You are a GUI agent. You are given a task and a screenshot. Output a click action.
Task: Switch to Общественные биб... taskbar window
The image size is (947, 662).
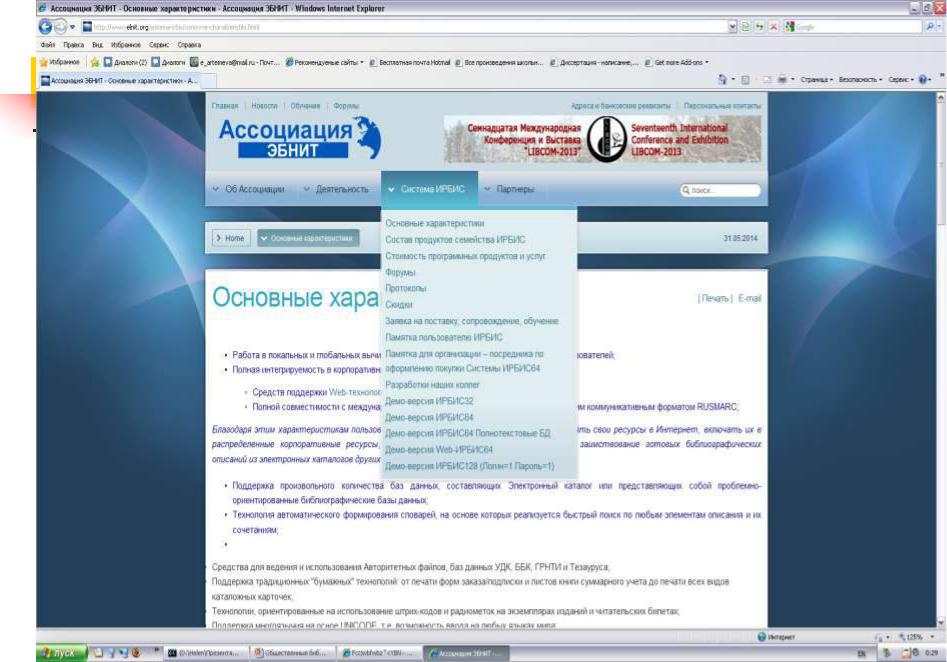292,653
